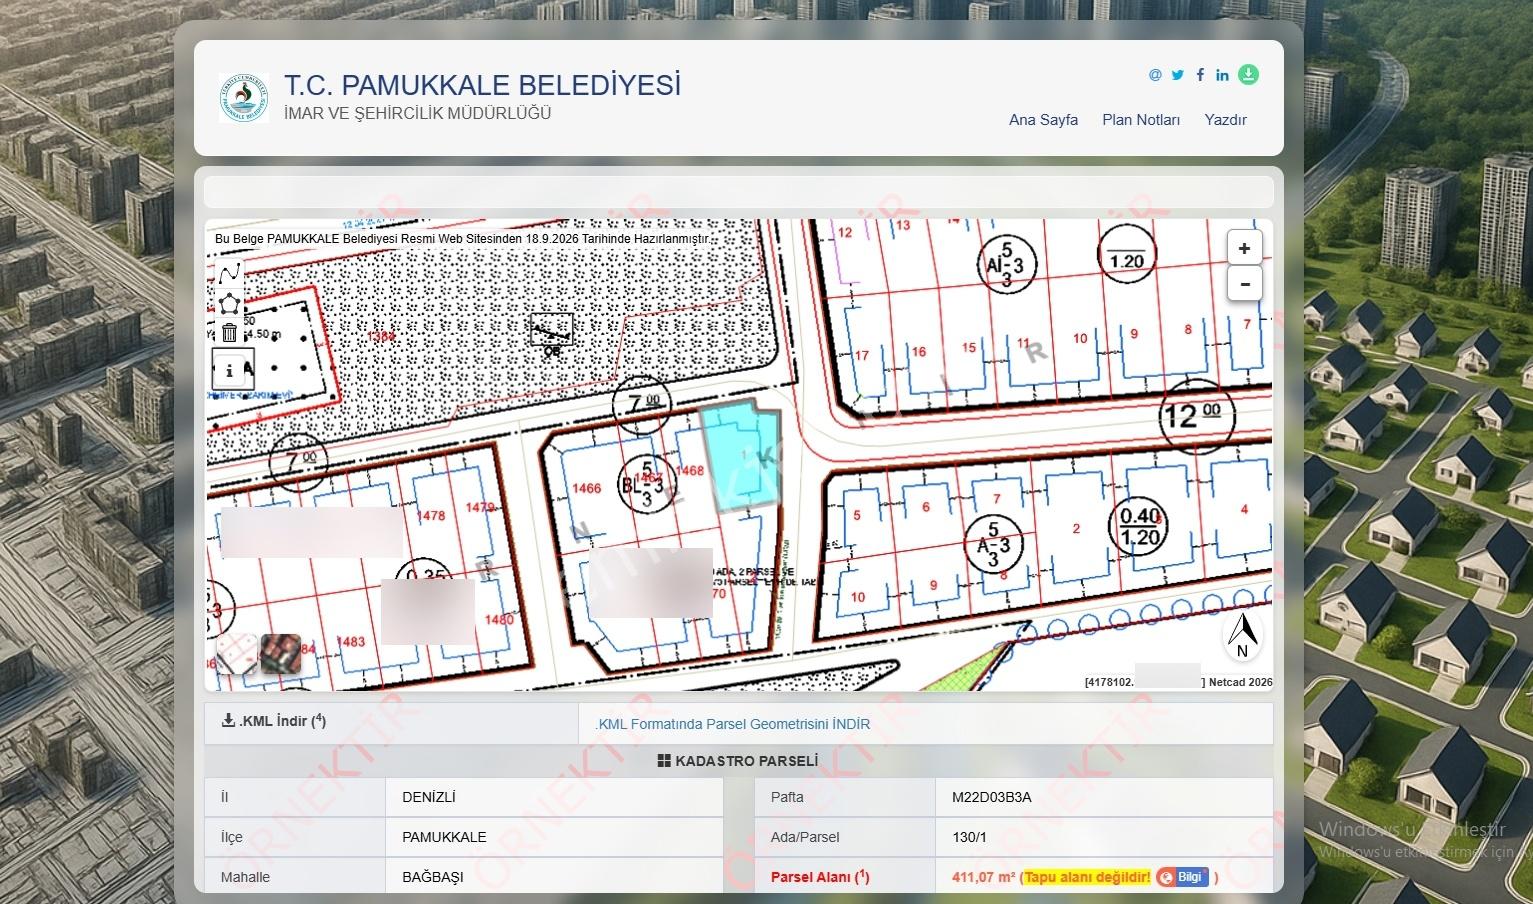Select the polygon area drawing tool
The width and height of the screenshot is (1533, 904).
click(230, 304)
